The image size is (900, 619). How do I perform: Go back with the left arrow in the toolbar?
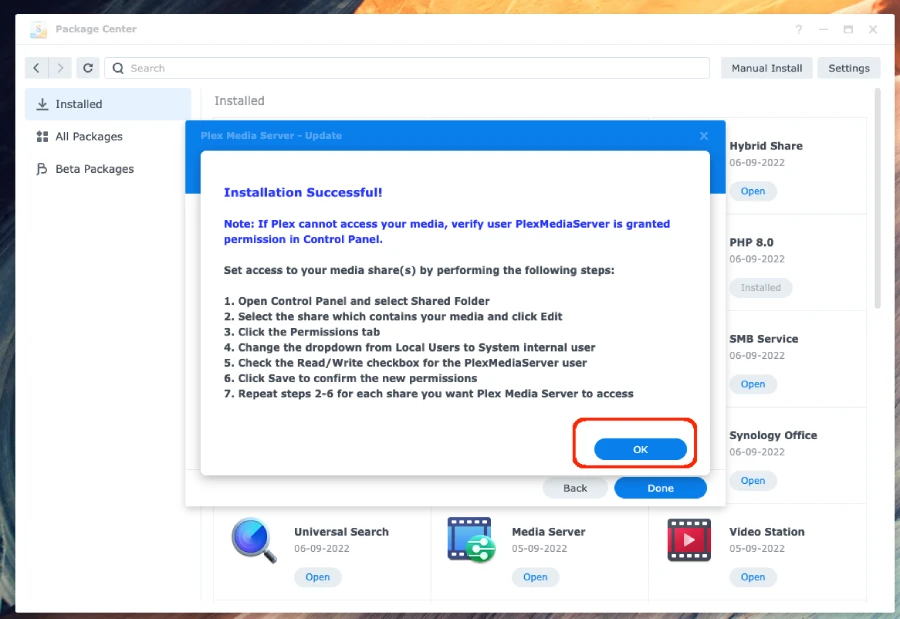[x=36, y=68]
